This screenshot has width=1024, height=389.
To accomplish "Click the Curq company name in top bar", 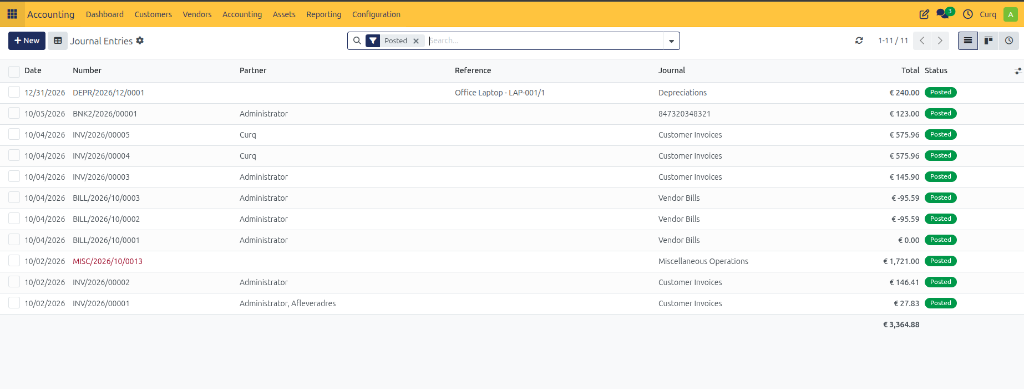I will point(988,14).
